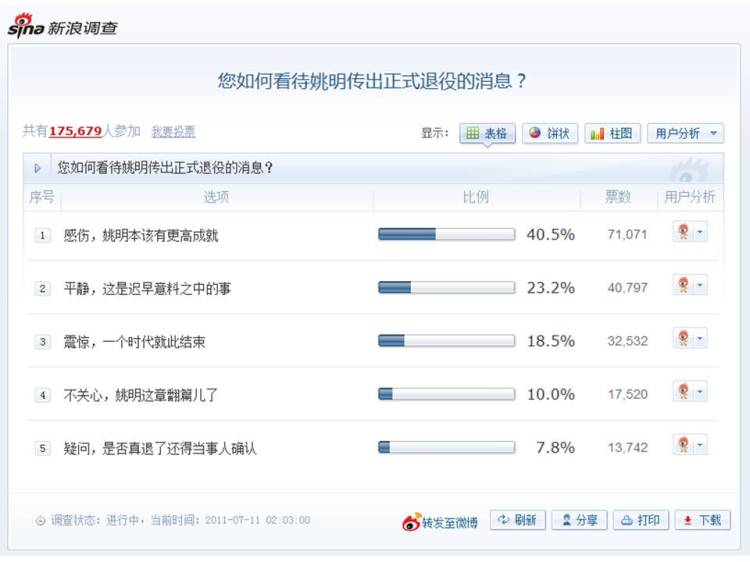
Task: Click the user analysis icon for option 3
Action: coord(684,339)
